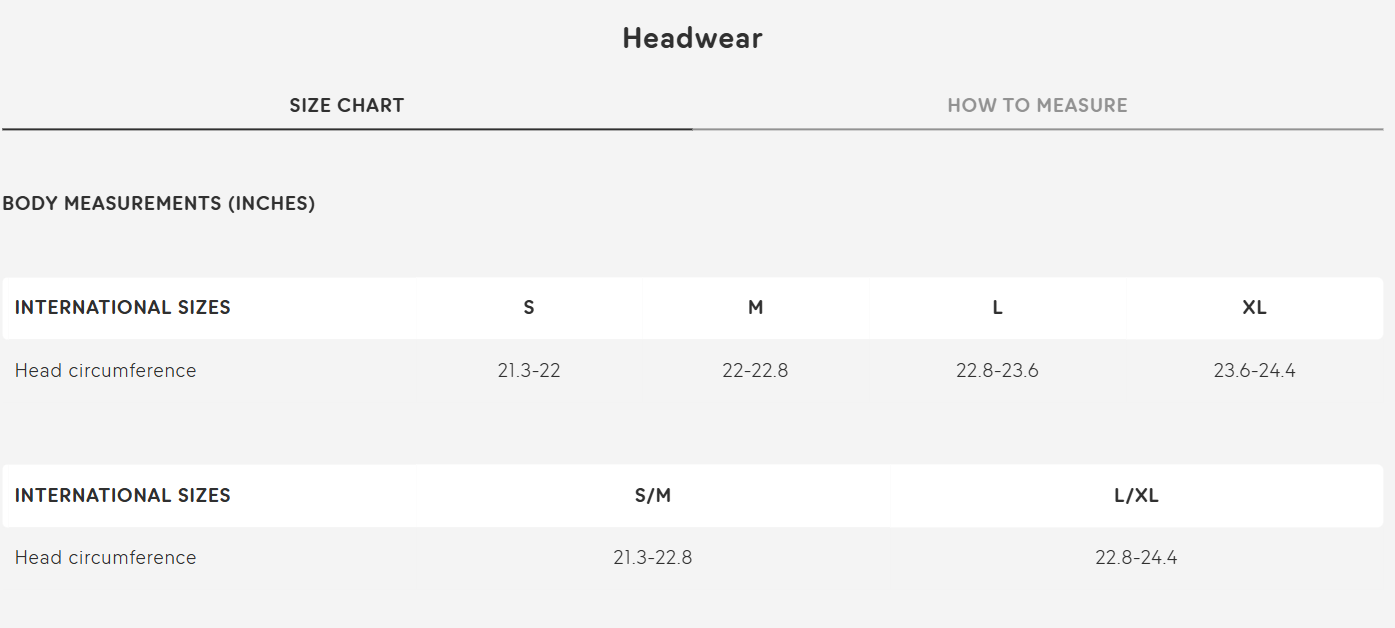Select the M size column header
The width and height of the screenshot is (1395, 628).
(756, 308)
